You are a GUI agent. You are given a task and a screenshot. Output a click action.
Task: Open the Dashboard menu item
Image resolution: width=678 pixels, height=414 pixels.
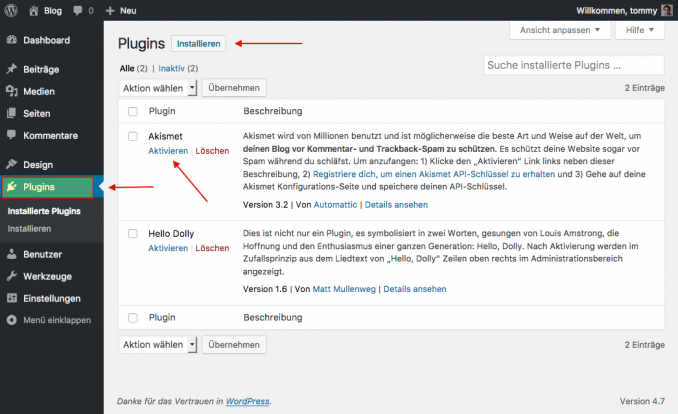click(46, 40)
